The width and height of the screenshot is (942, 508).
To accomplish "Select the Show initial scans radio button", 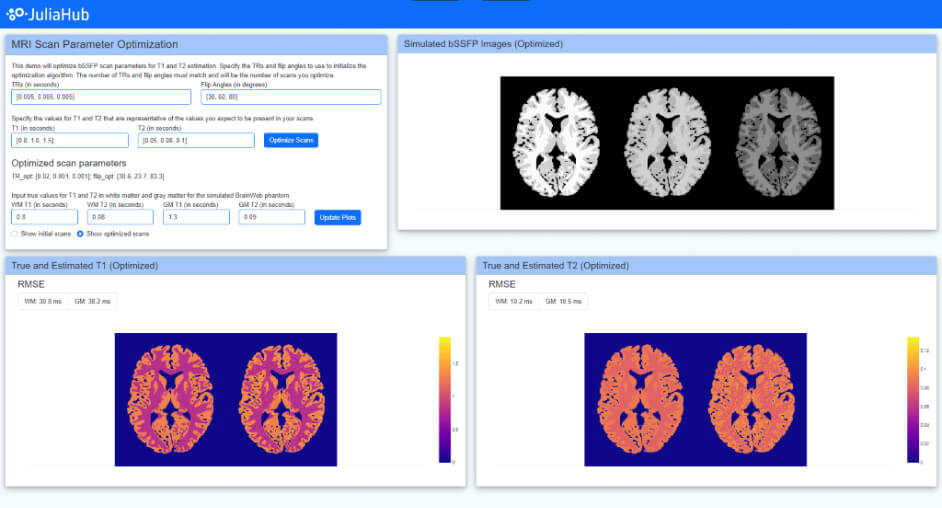I will click(x=14, y=234).
